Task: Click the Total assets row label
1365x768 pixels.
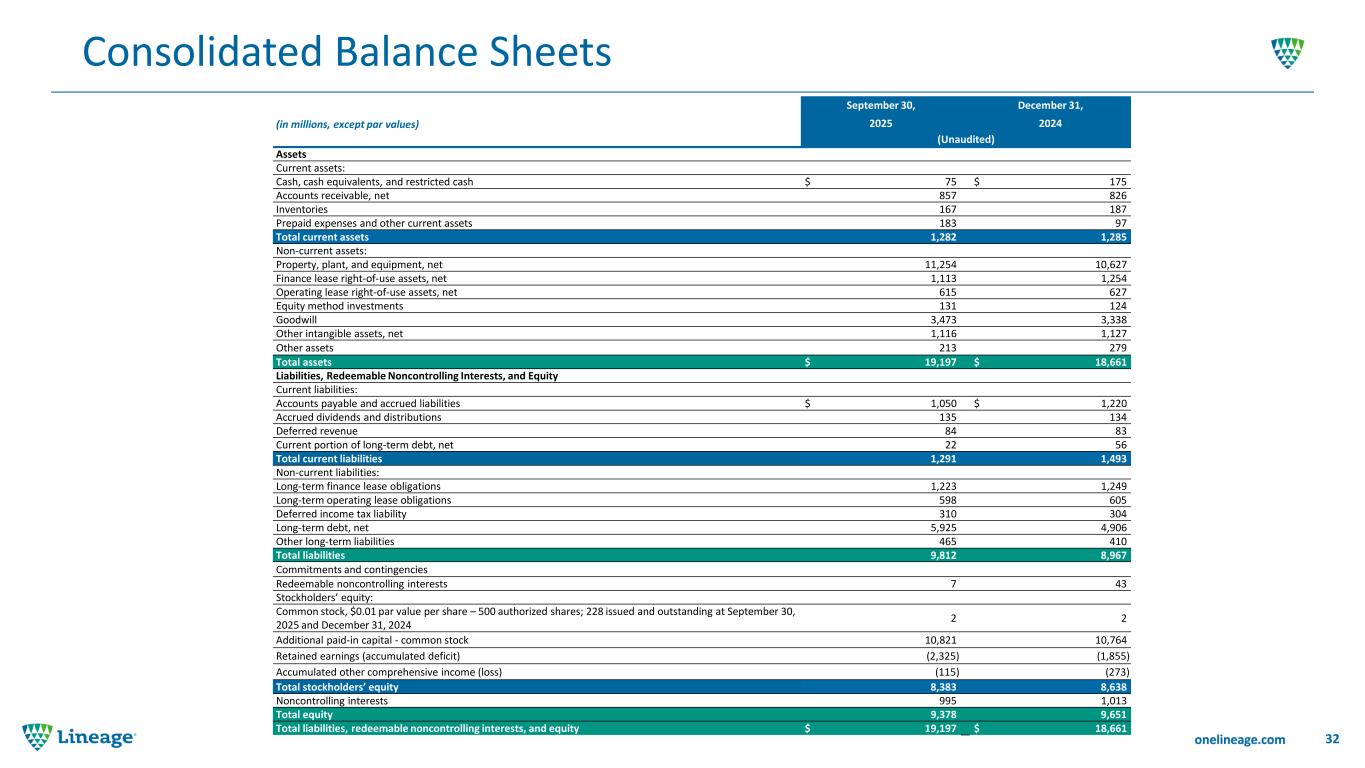Action: pyautogui.click(x=304, y=361)
